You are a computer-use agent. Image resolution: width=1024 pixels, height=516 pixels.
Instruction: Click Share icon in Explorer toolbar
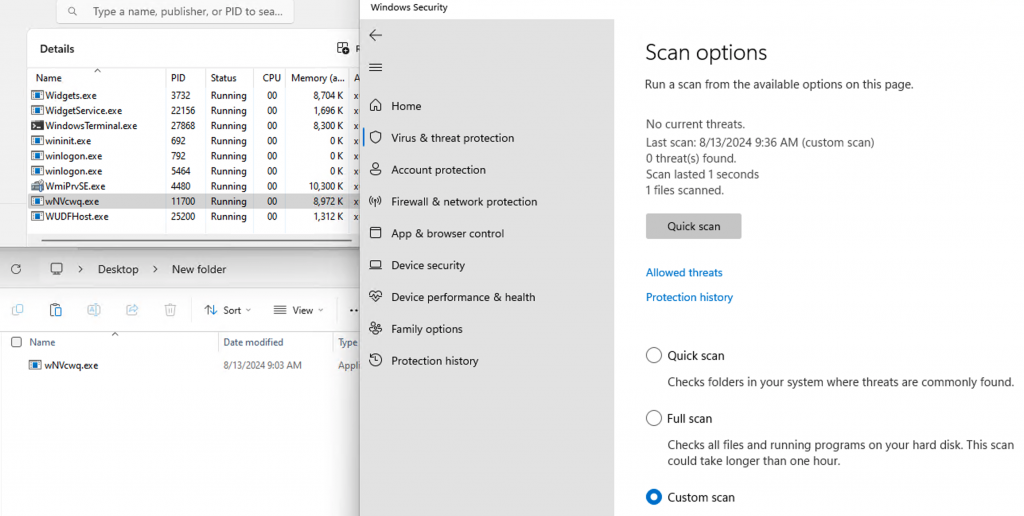132,310
